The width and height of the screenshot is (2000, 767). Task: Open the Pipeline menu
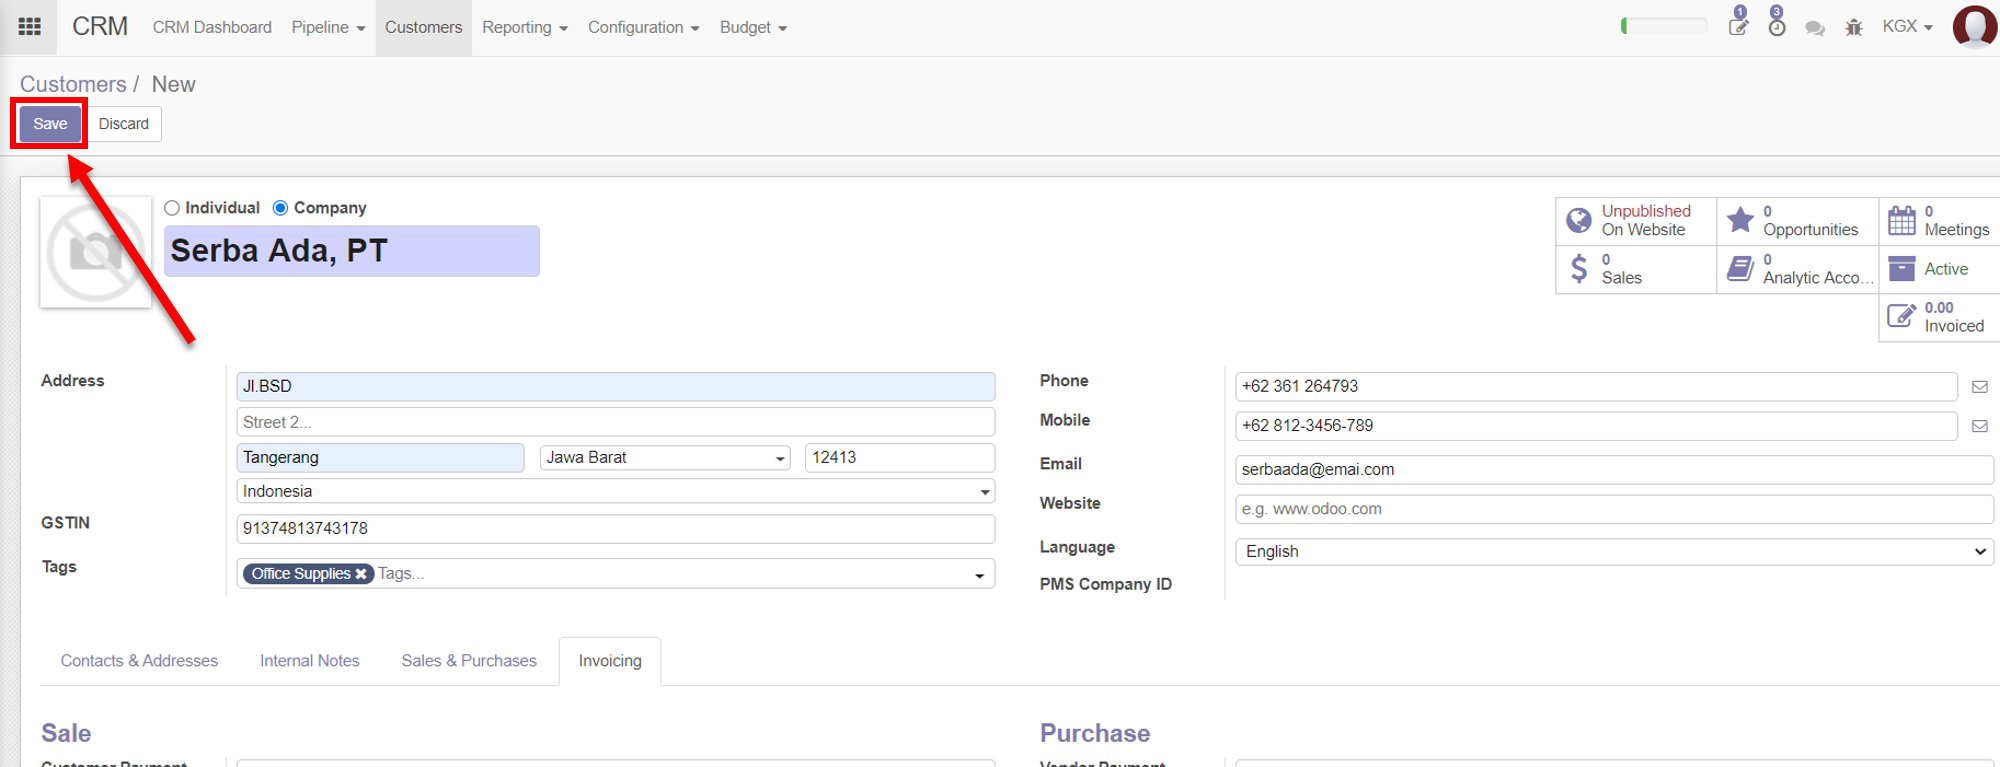[x=328, y=27]
